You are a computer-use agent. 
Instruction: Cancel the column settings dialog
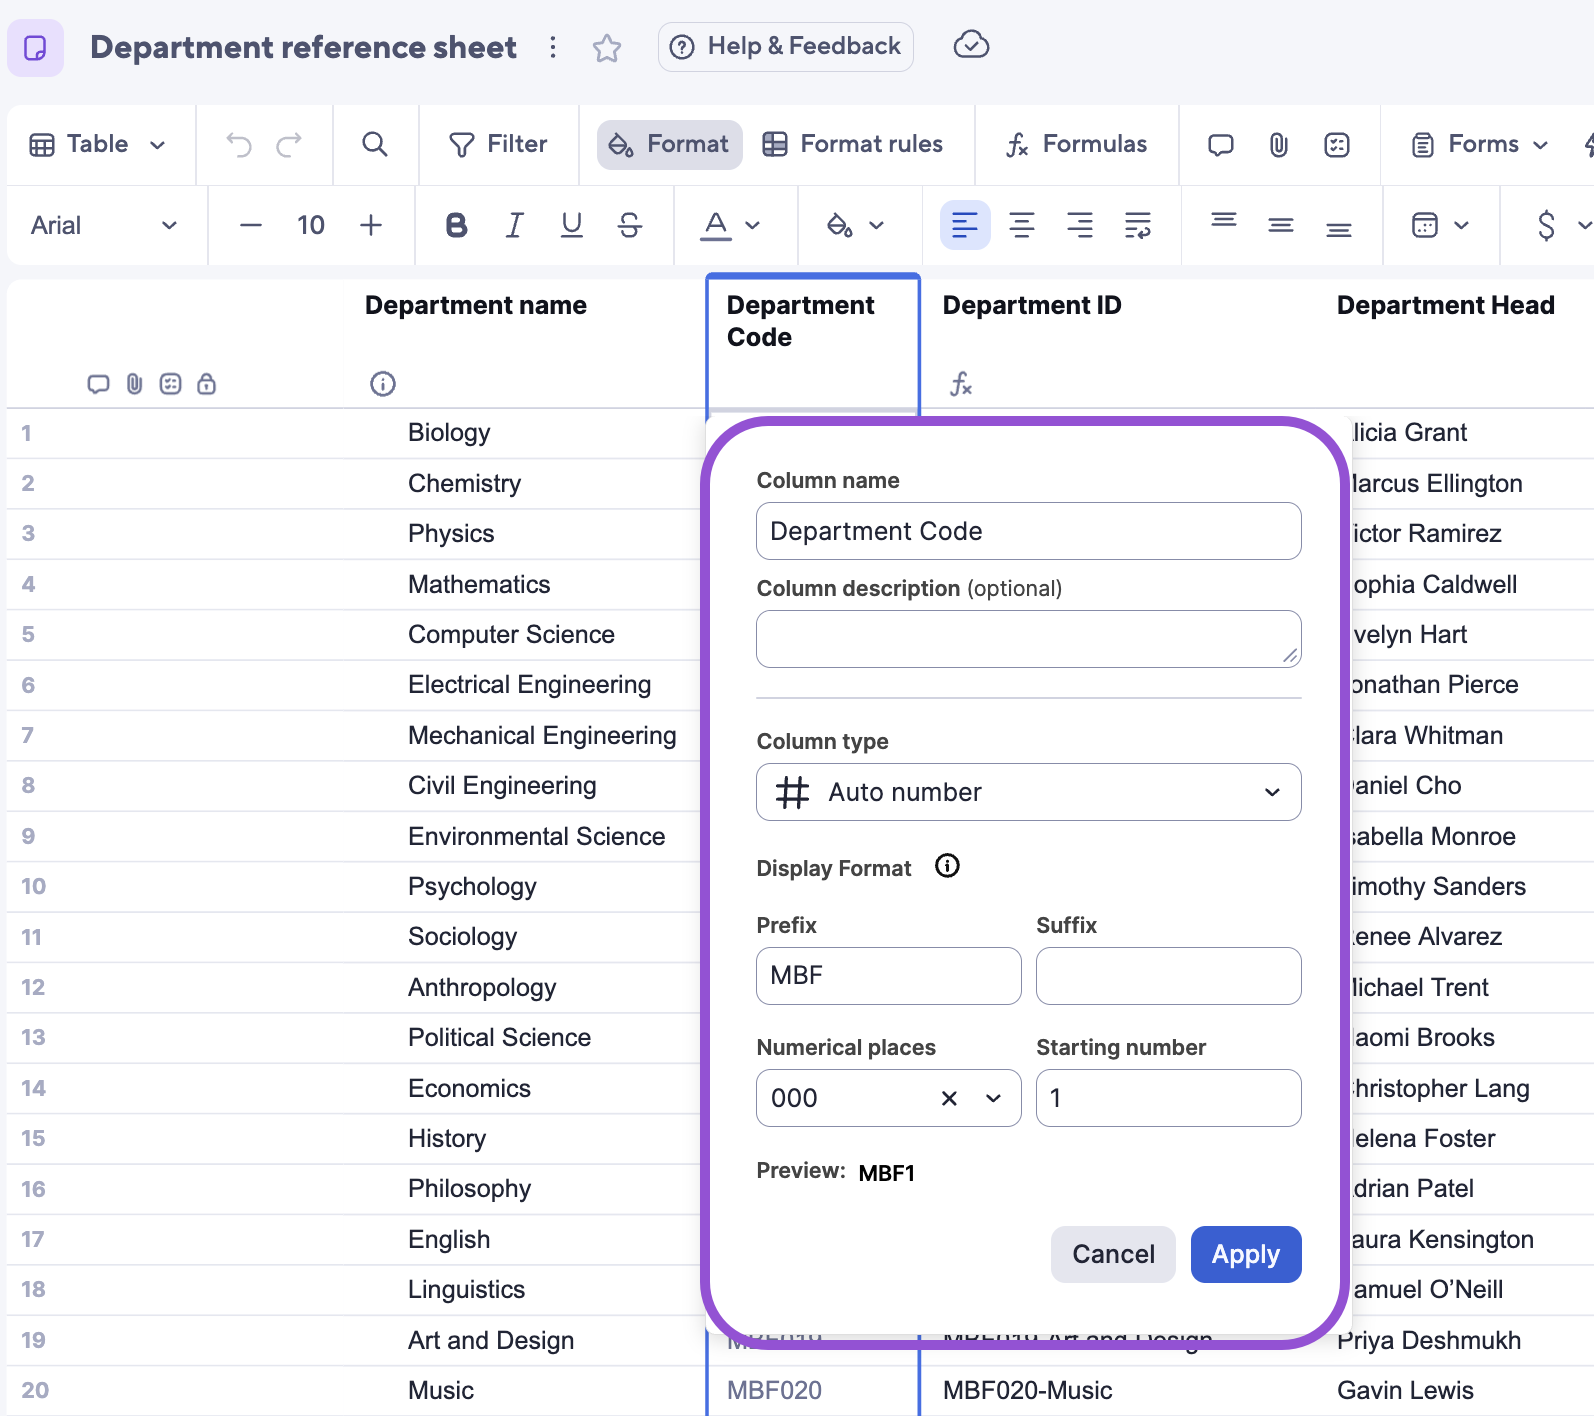point(1112,1254)
